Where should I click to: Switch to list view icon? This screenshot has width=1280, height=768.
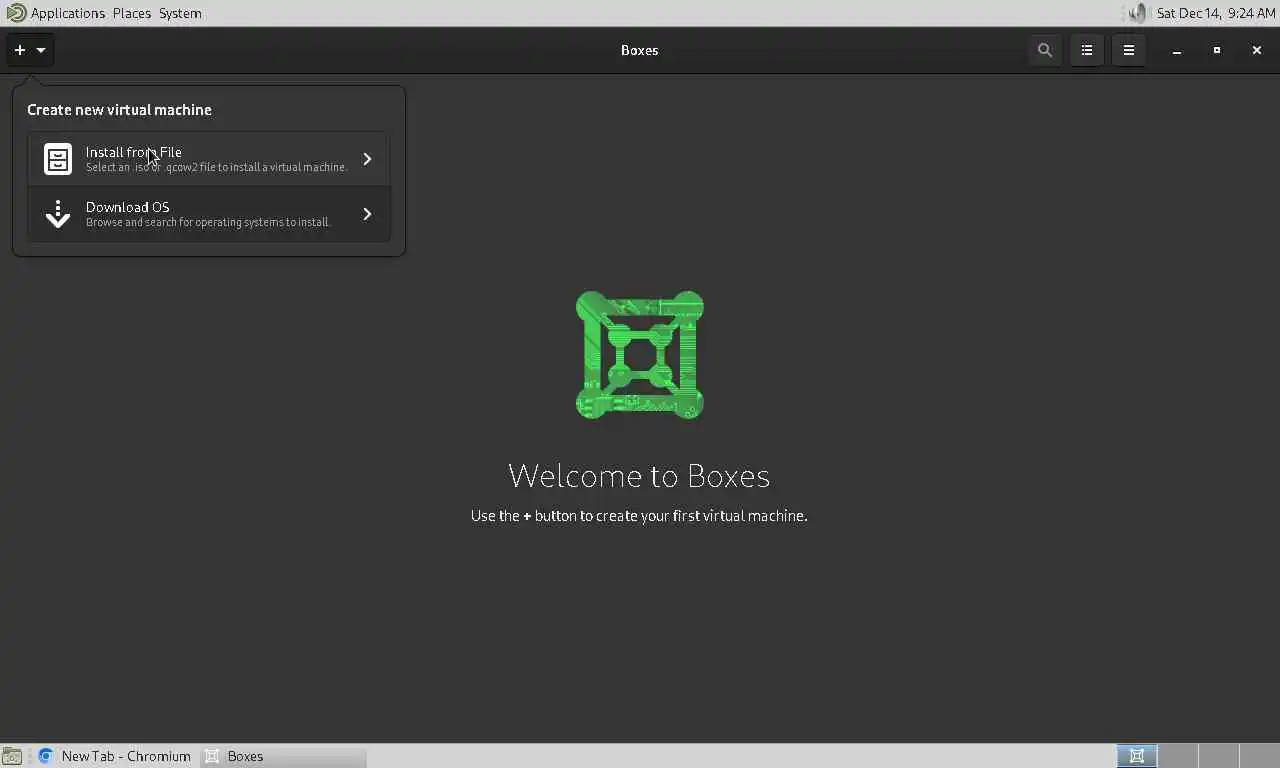click(1087, 50)
